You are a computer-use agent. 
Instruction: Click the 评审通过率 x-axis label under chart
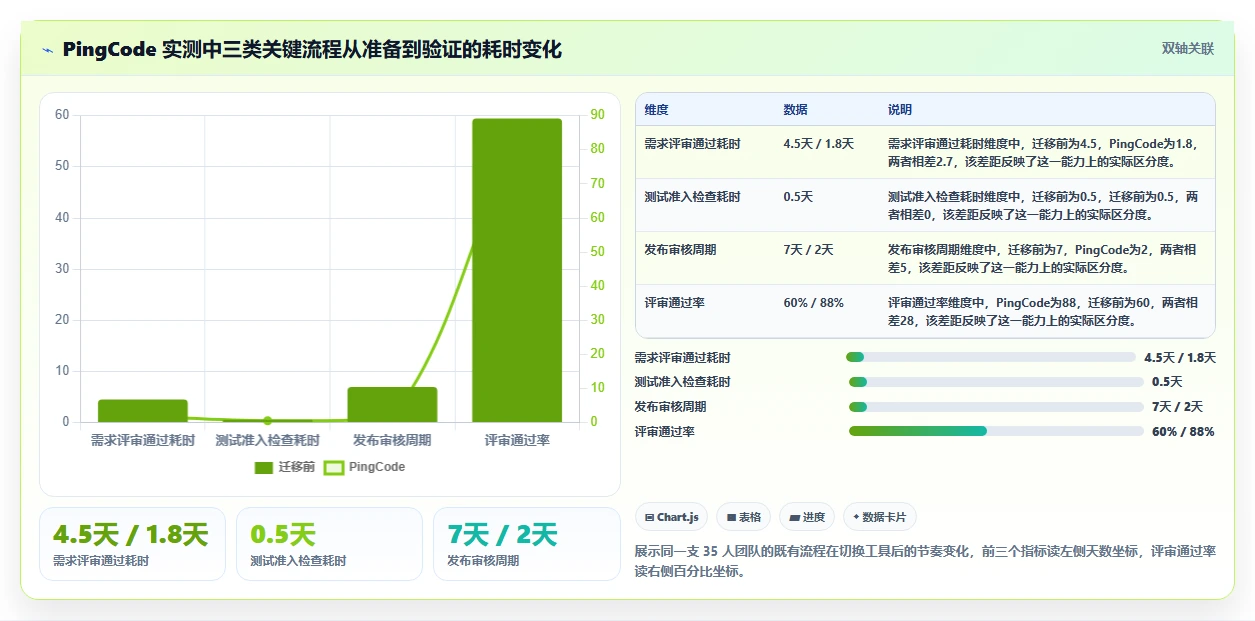pyautogui.click(x=517, y=440)
